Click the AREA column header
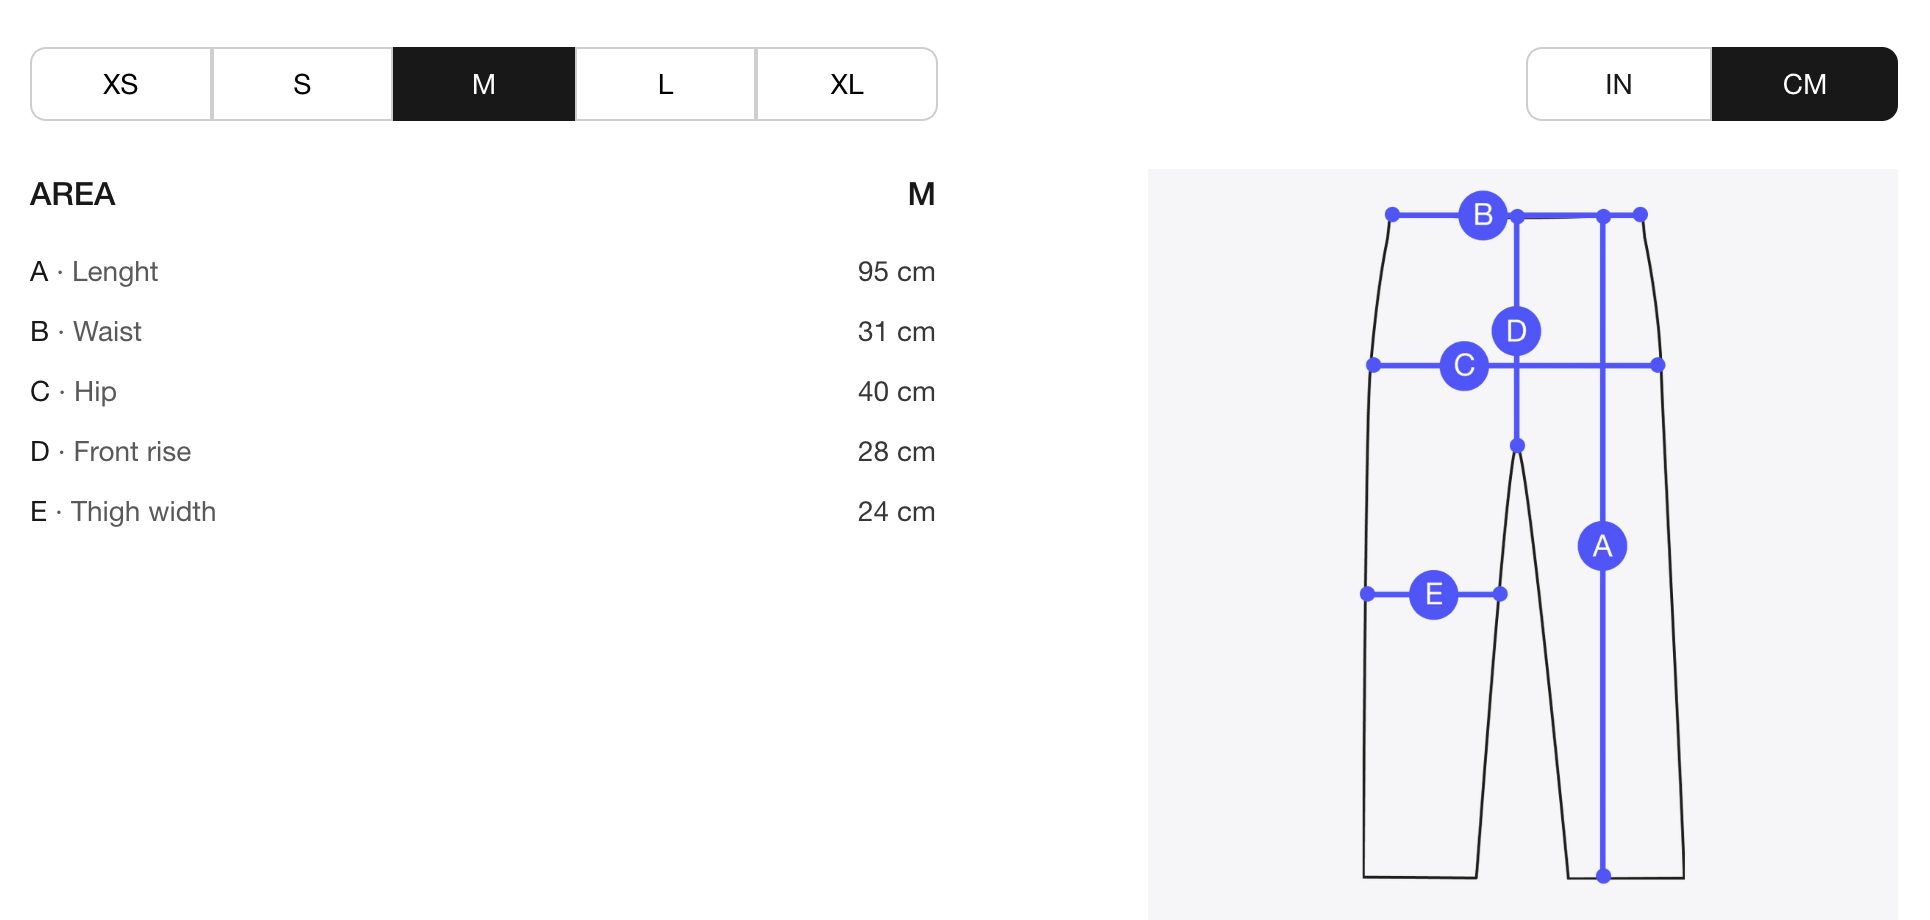The image size is (1930, 920). (x=73, y=194)
